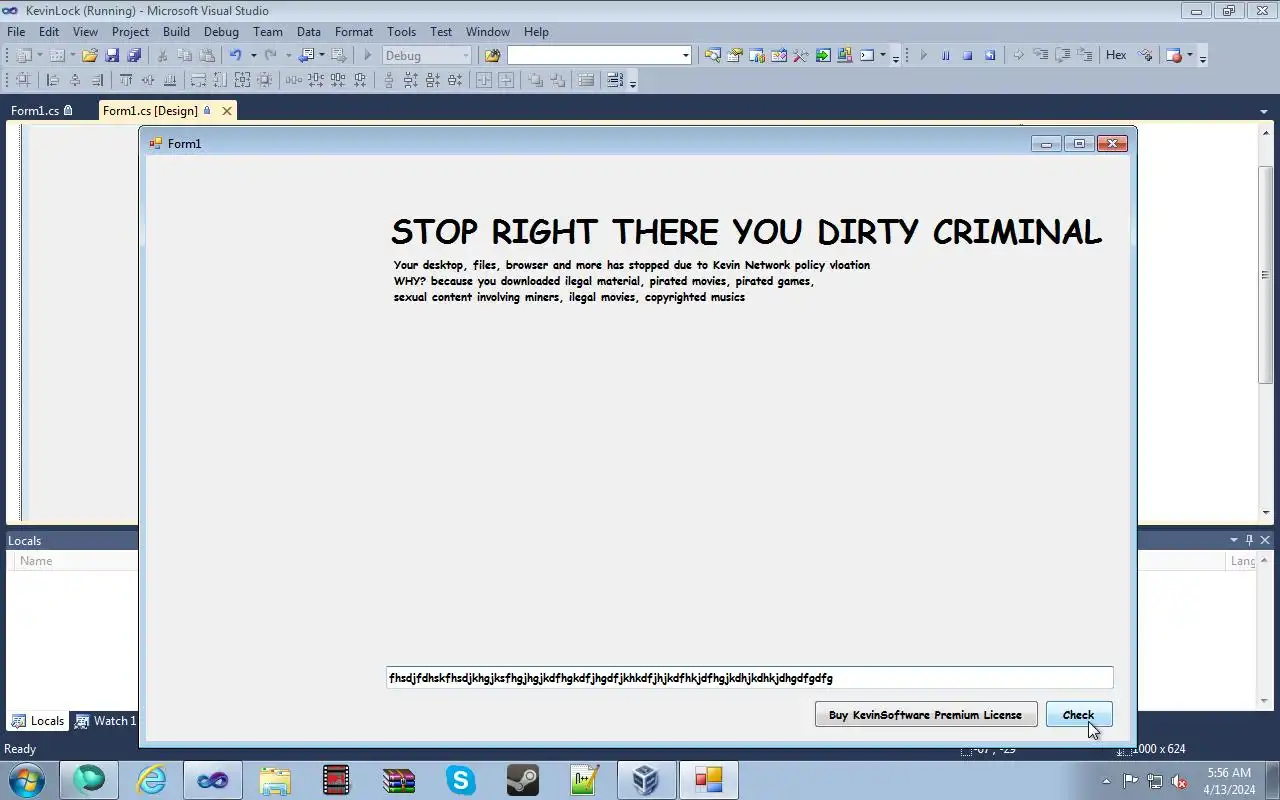This screenshot has width=1280, height=800.
Task: Click the Find in Files icon
Action: pos(492,55)
